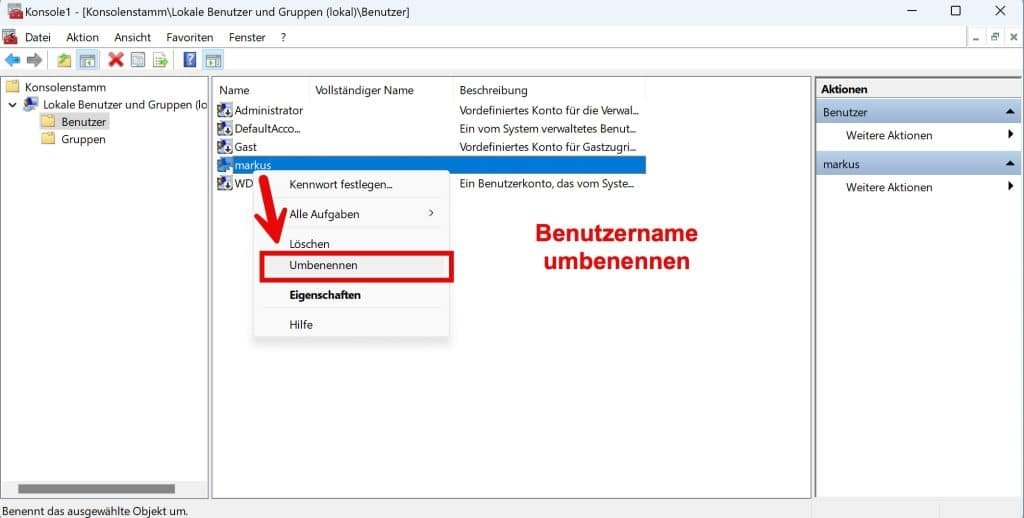Click Hilfe in the context menu
Screen dimensions: 1024x518
pos(351,325)
